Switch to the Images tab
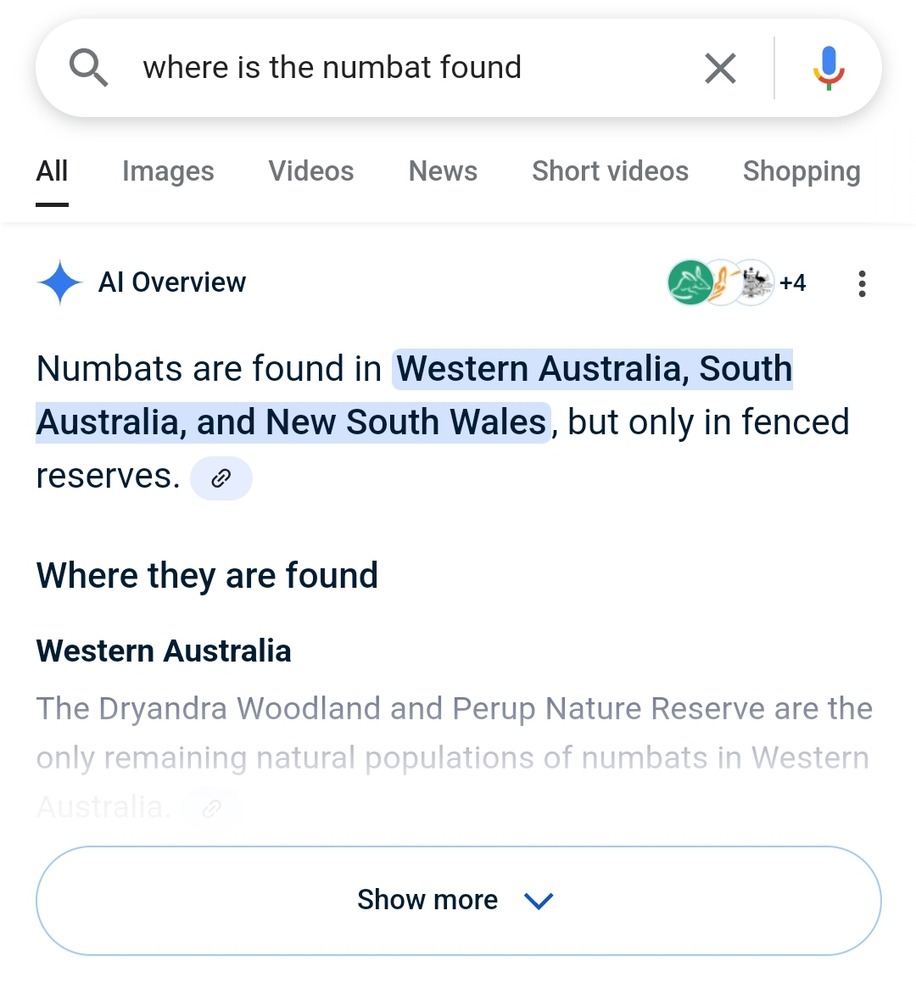Viewport: 916px width, 1000px height. pos(168,171)
